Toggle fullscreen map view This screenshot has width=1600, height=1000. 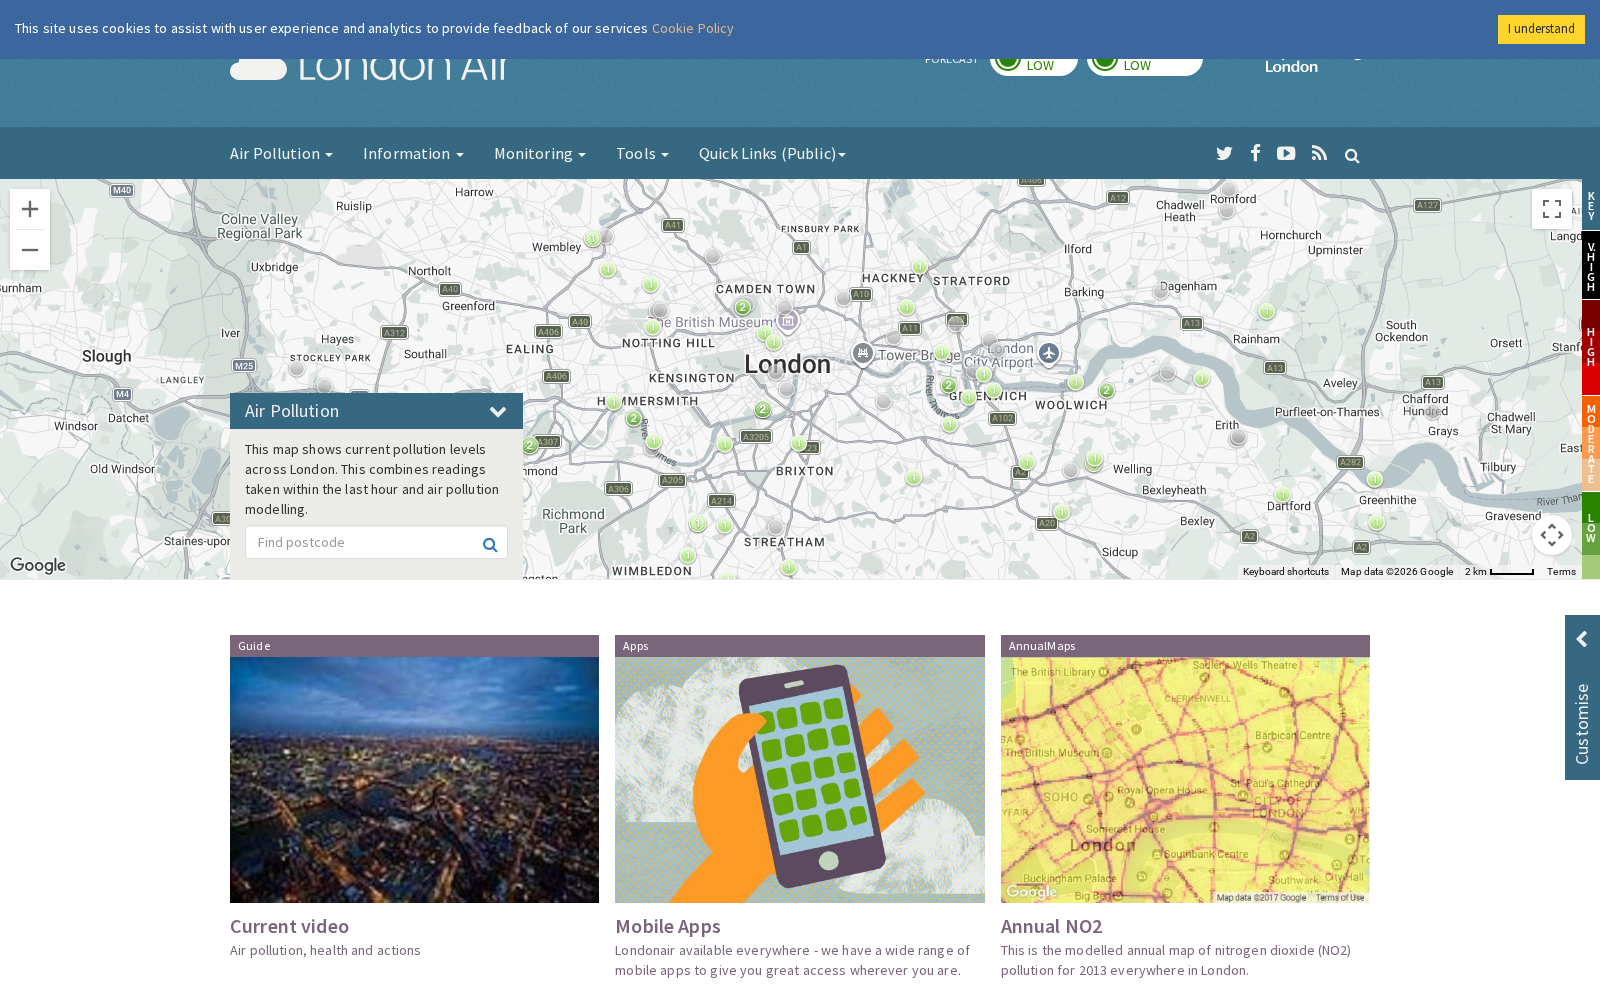pos(1552,209)
